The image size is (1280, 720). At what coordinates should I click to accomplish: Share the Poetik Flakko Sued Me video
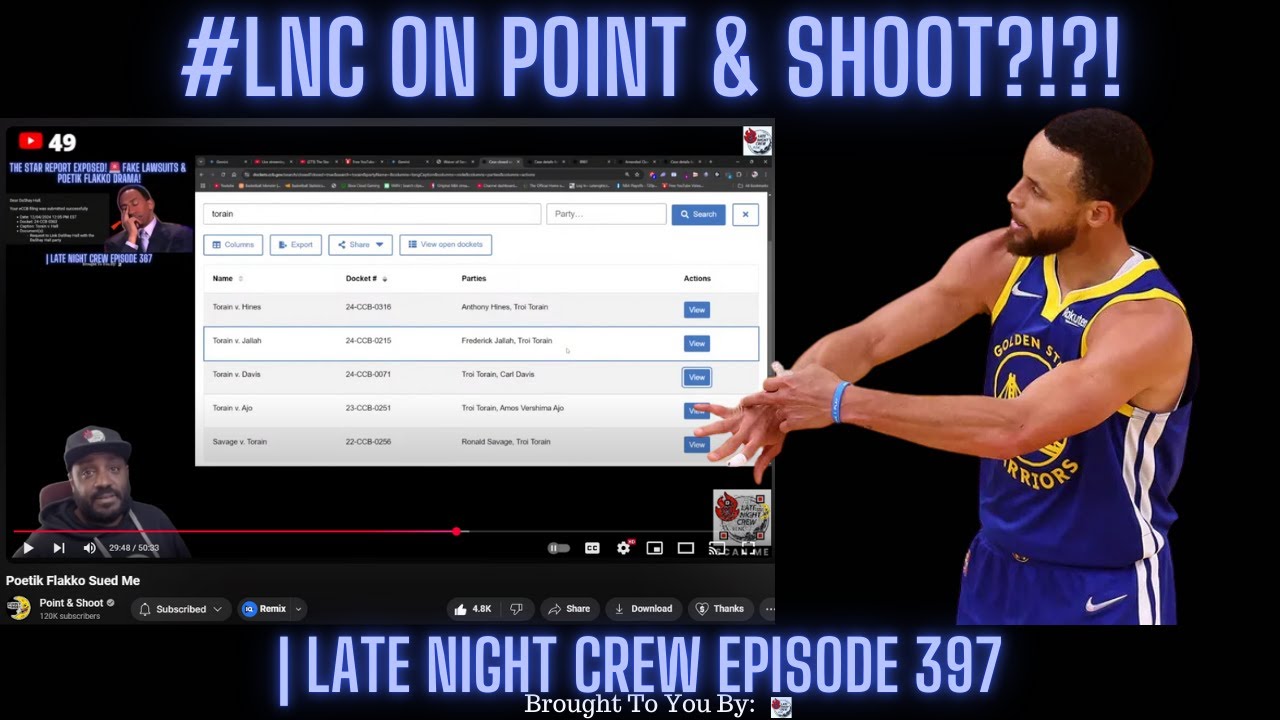pos(569,609)
